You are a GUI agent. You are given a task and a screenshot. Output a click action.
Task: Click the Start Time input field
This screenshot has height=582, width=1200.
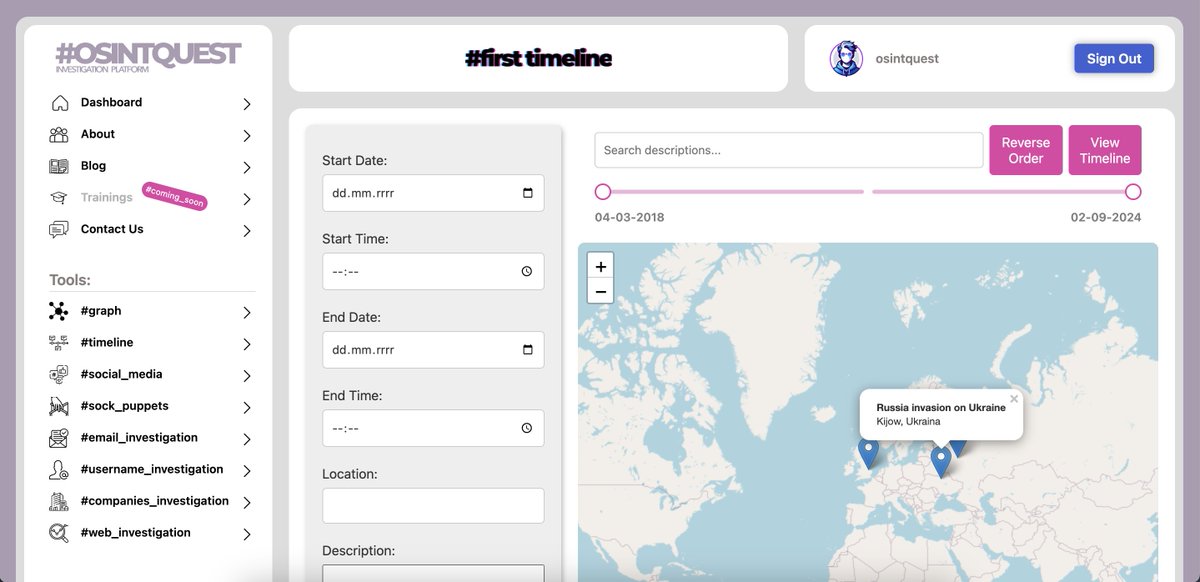[433, 272]
